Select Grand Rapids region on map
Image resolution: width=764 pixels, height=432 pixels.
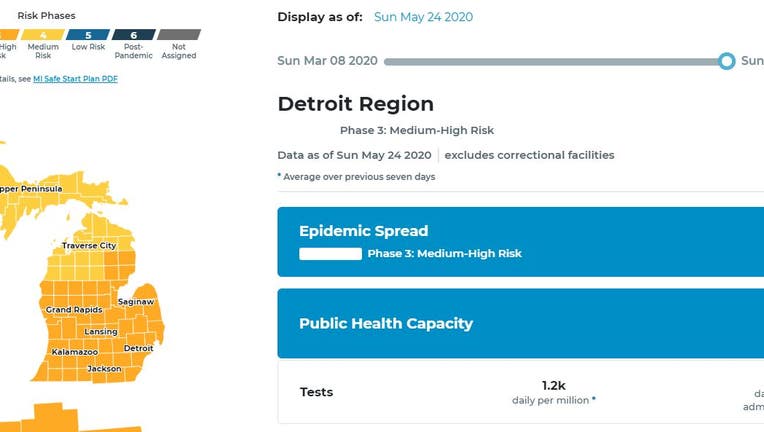click(x=74, y=309)
